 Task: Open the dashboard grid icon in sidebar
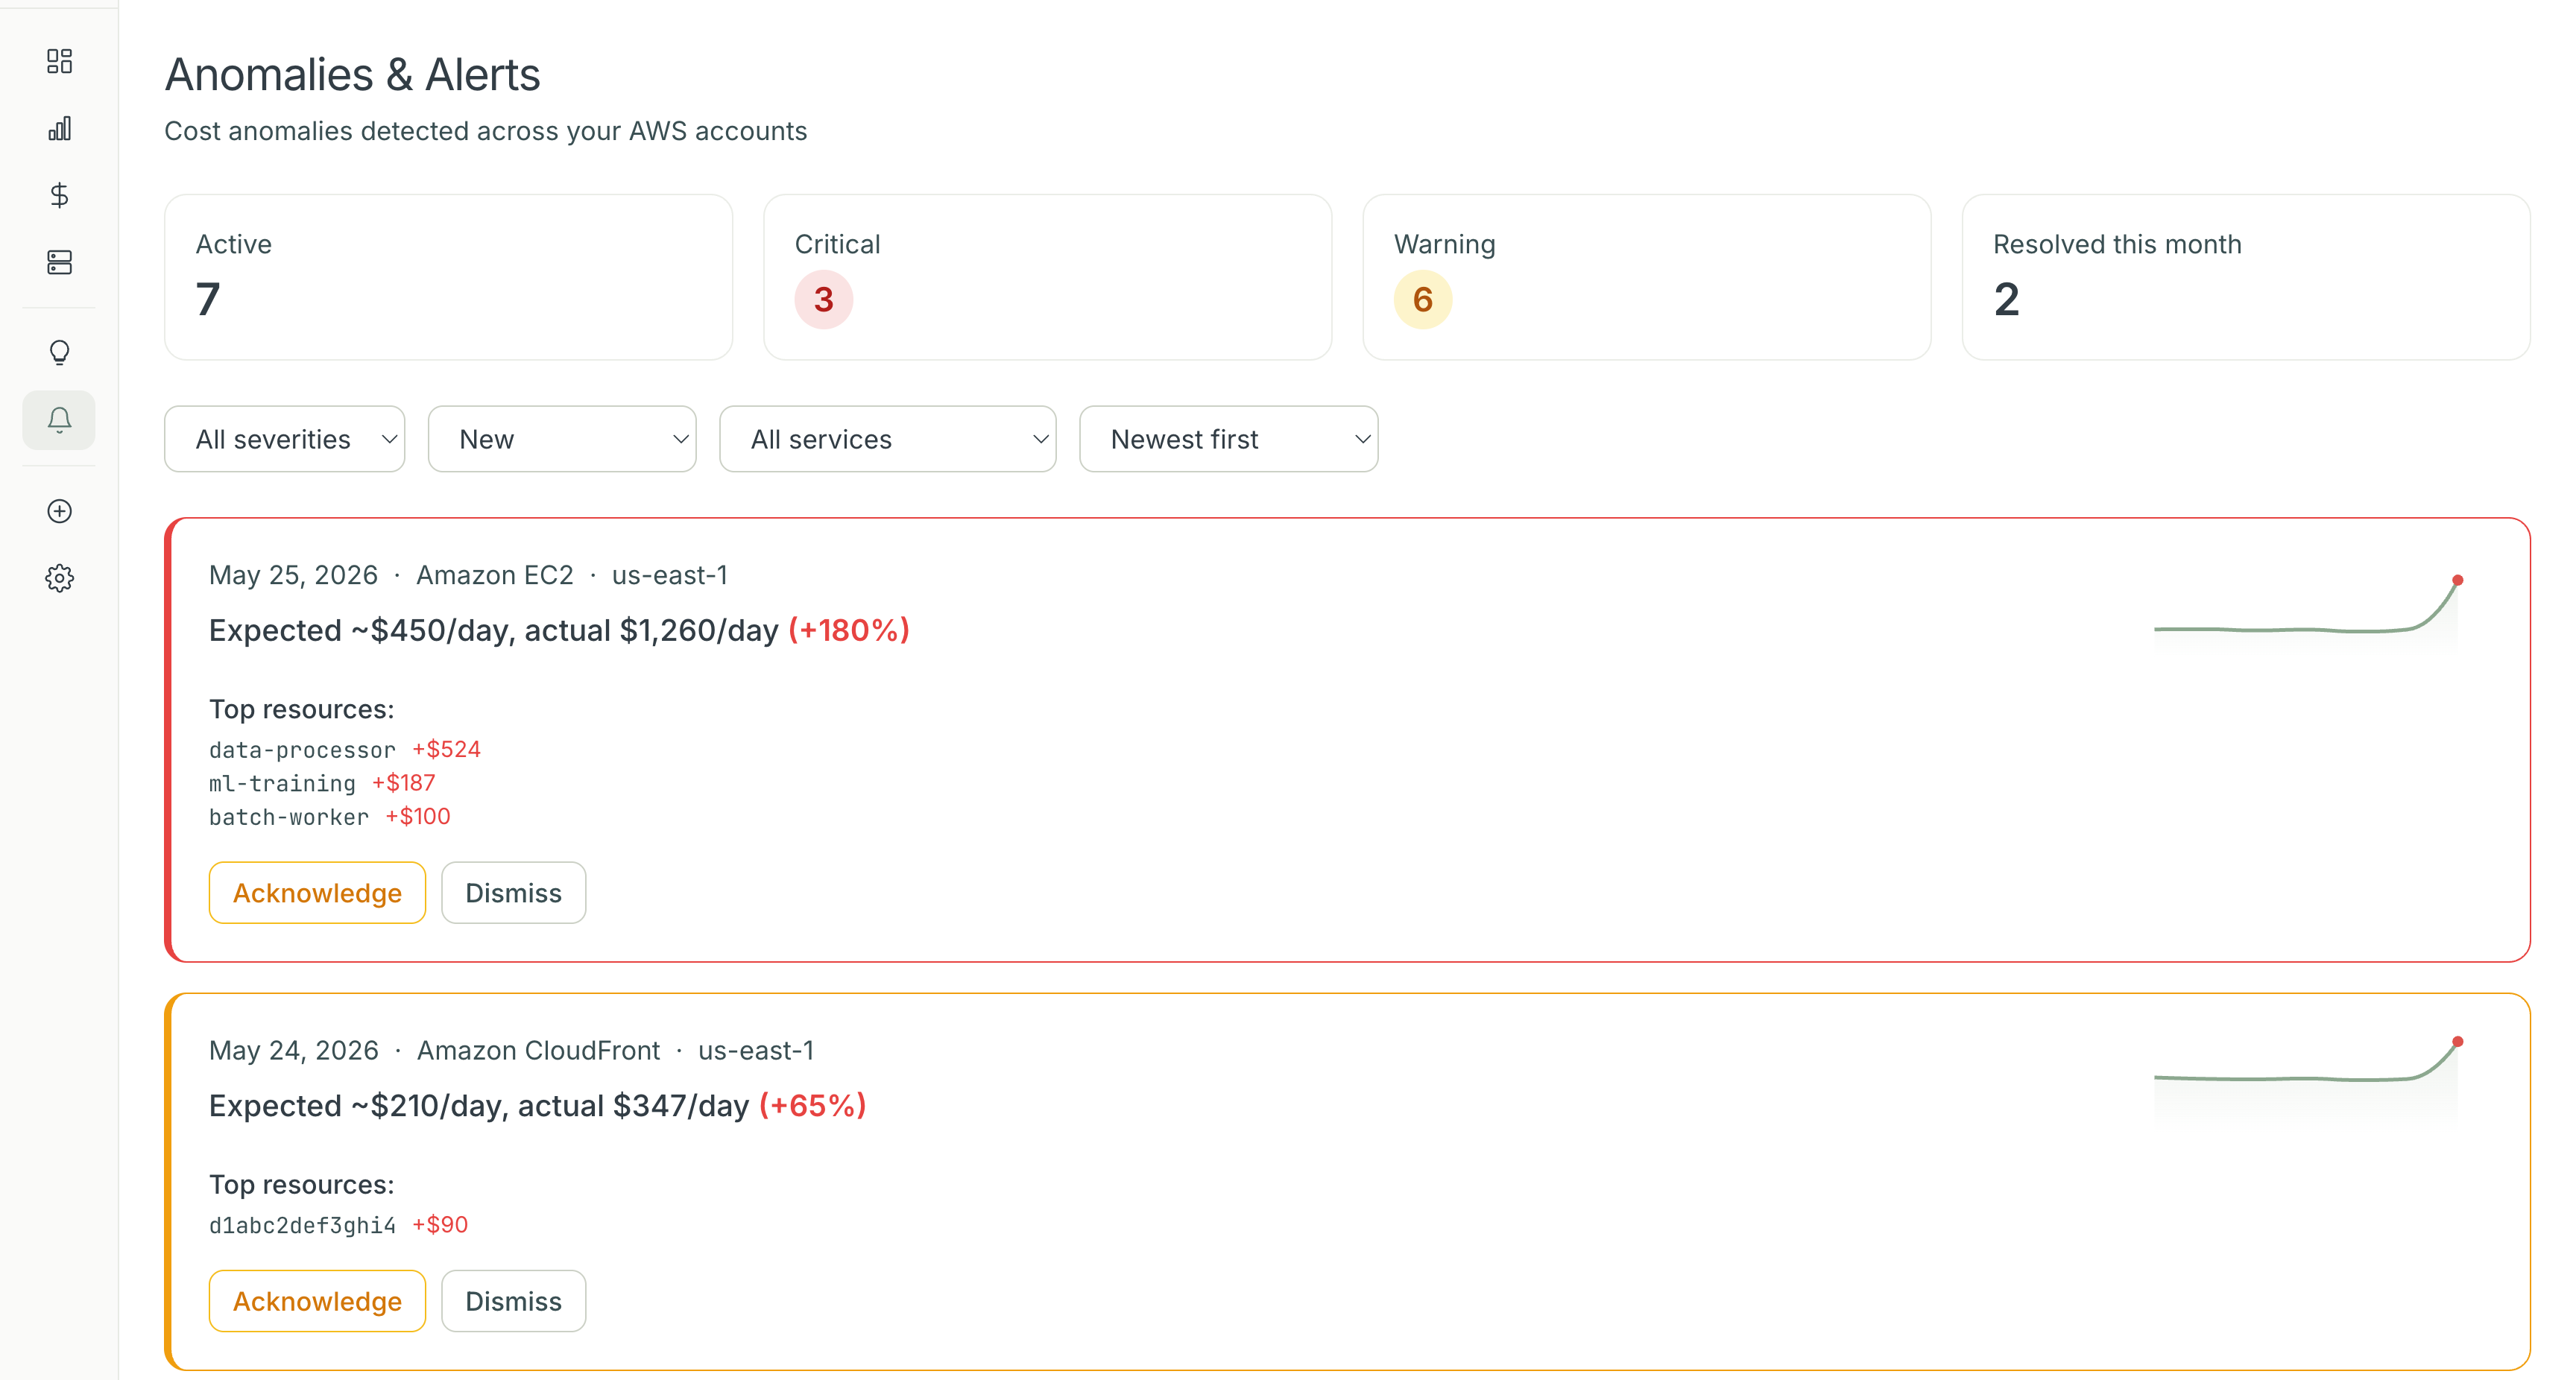pos(59,61)
